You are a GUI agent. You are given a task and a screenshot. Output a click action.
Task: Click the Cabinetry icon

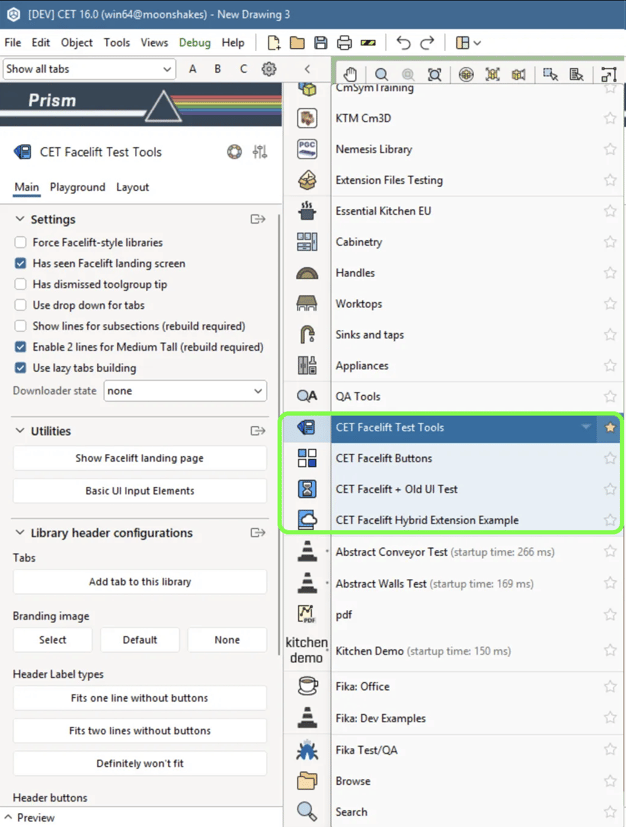click(x=307, y=242)
